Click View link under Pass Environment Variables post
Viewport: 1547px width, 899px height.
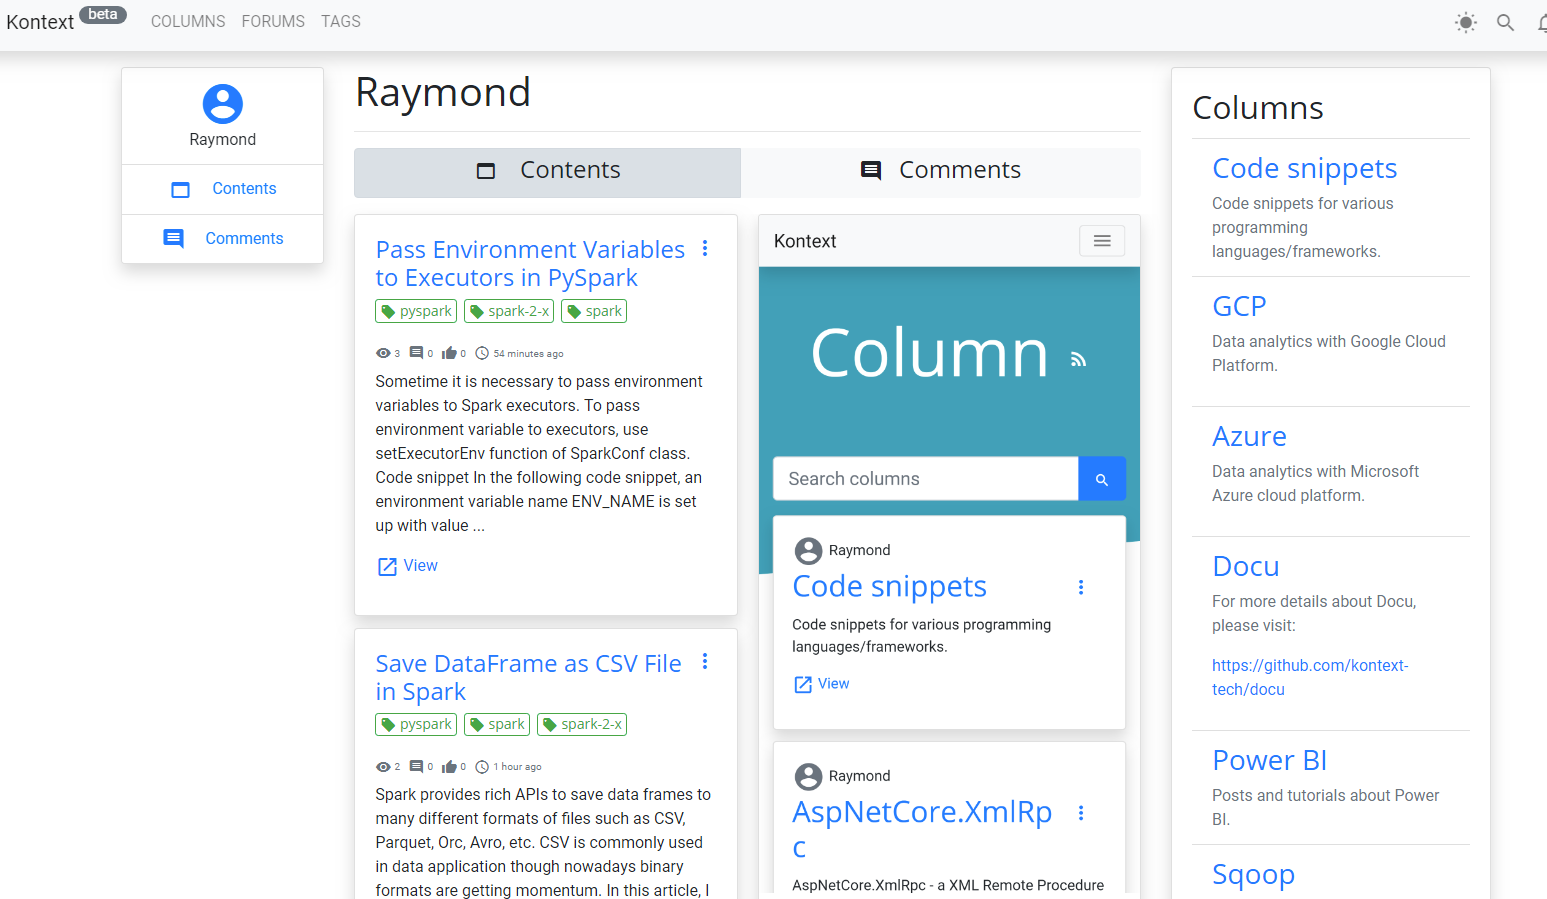click(408, 566)
